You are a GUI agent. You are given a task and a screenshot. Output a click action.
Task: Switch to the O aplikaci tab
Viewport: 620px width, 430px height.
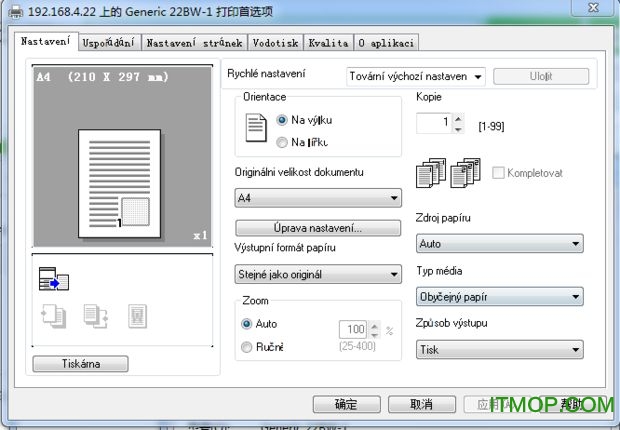point(386,43)
